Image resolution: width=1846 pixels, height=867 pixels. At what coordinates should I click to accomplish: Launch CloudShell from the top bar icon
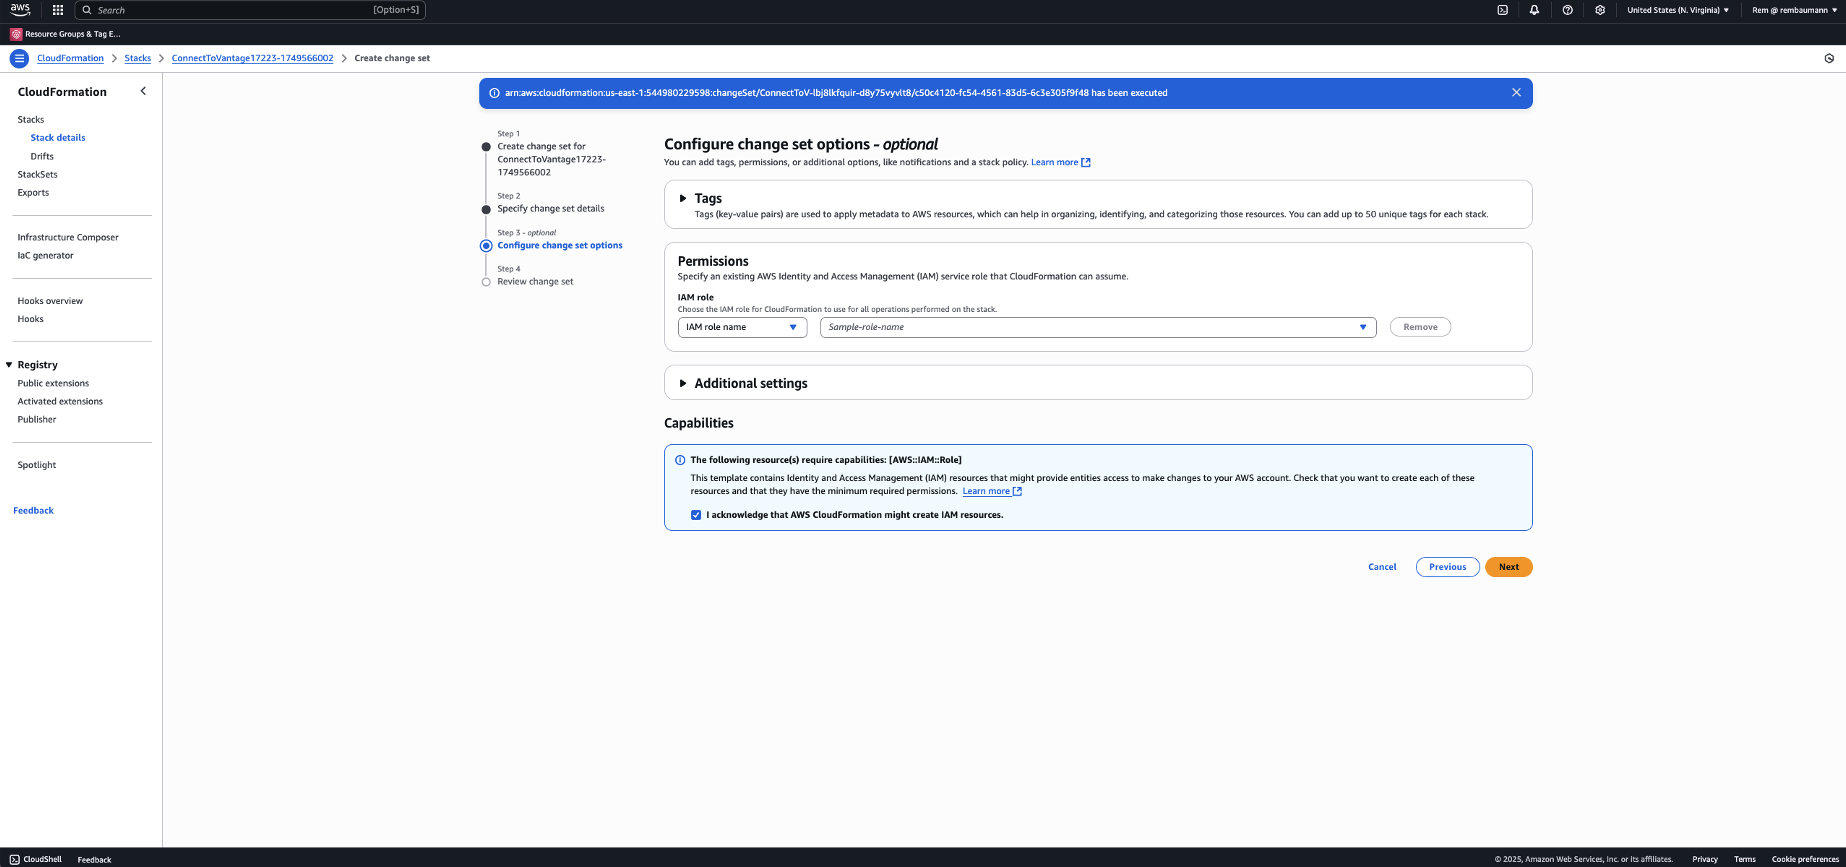(x=1502, y=10)
